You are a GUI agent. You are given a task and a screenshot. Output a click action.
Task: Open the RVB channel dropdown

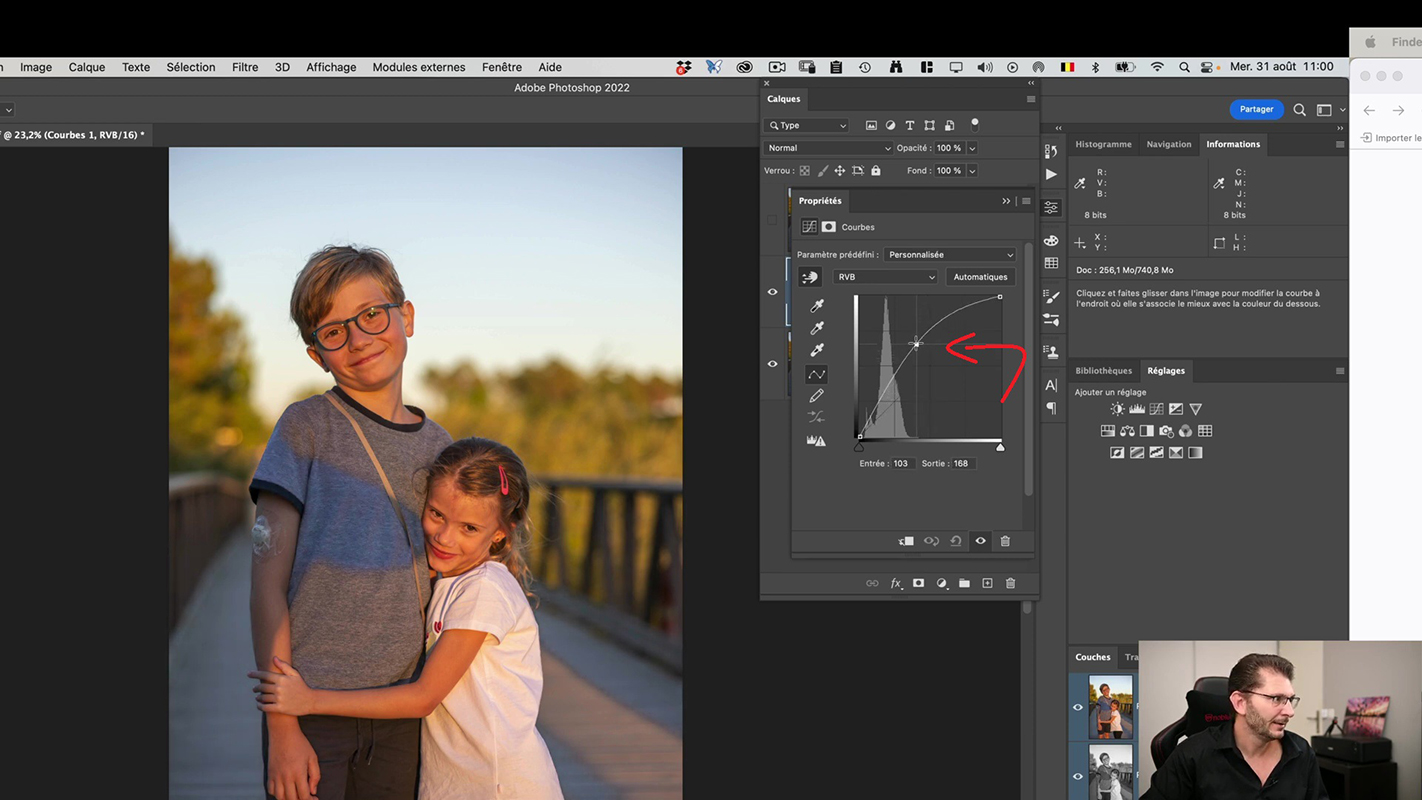885,277
